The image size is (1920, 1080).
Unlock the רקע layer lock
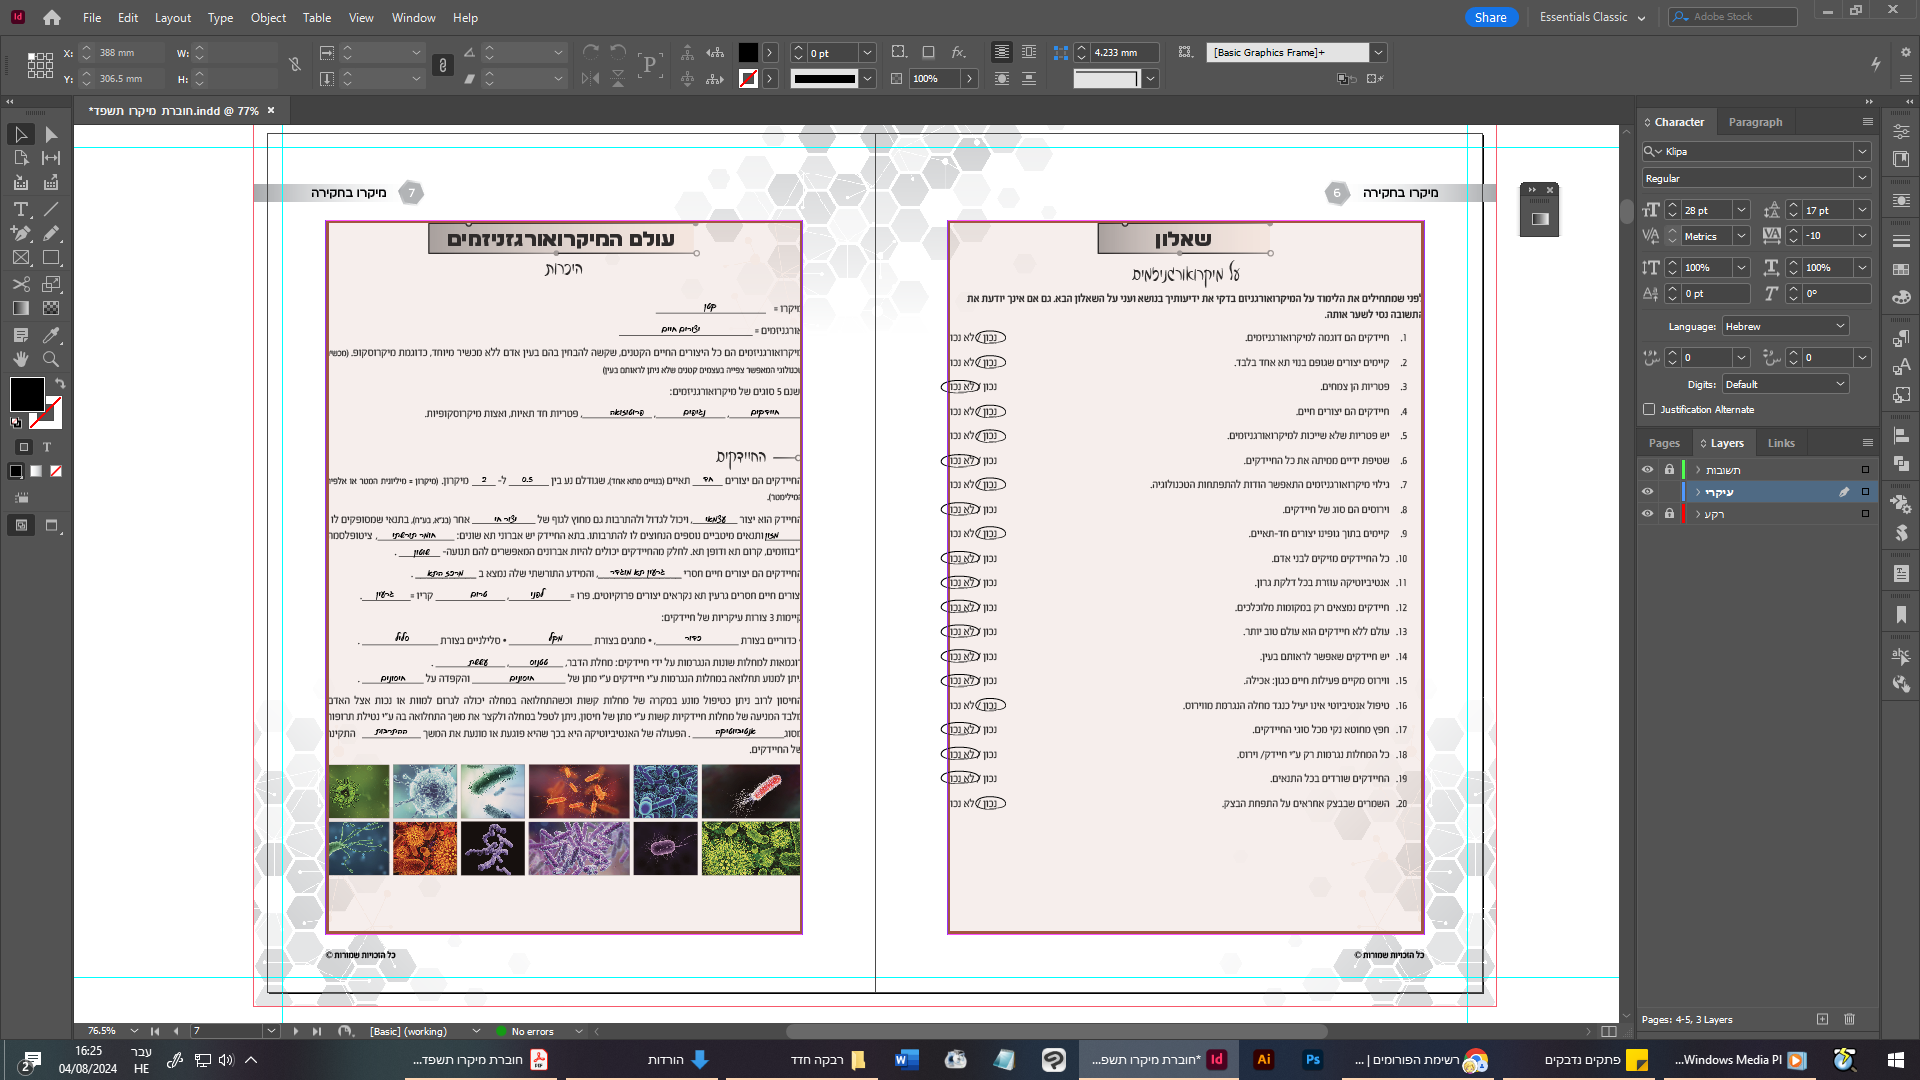[x=1669, y=514]
